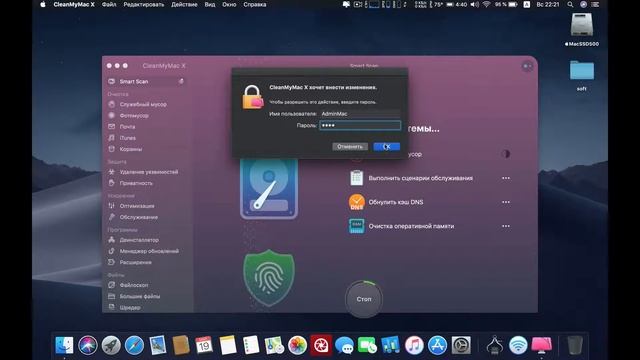640x360 pixels.
Task: Open Фотомусор module in sidebar
Action: click(x=129, y=116)
